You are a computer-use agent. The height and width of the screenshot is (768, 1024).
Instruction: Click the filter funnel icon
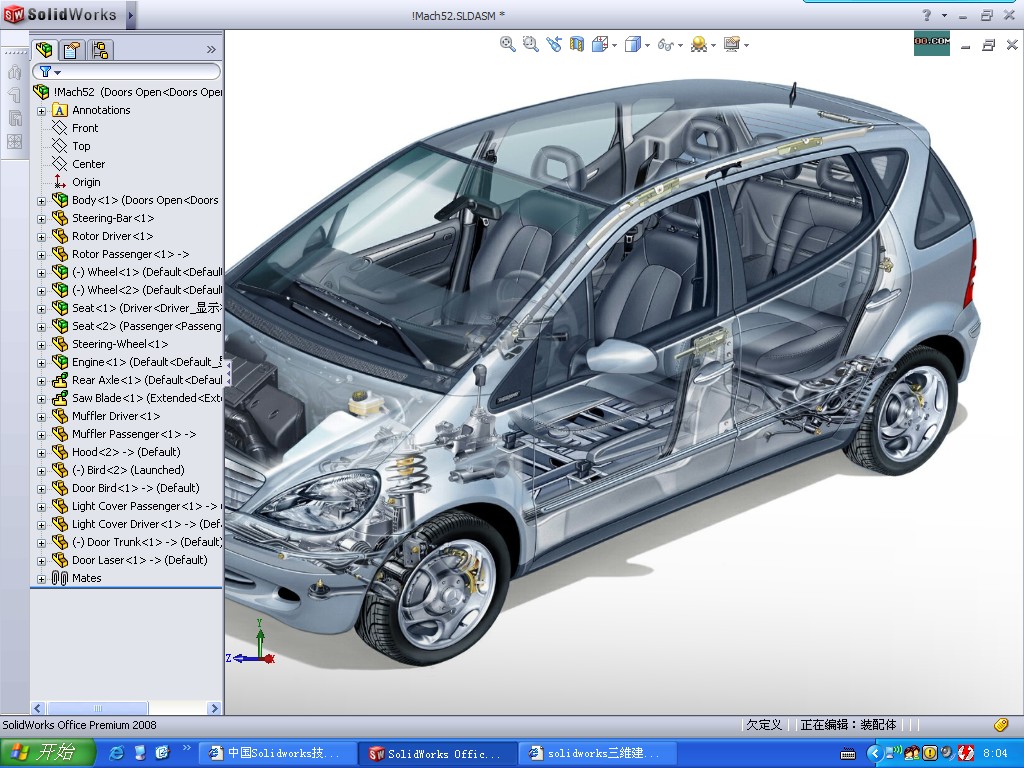(46, 71)
